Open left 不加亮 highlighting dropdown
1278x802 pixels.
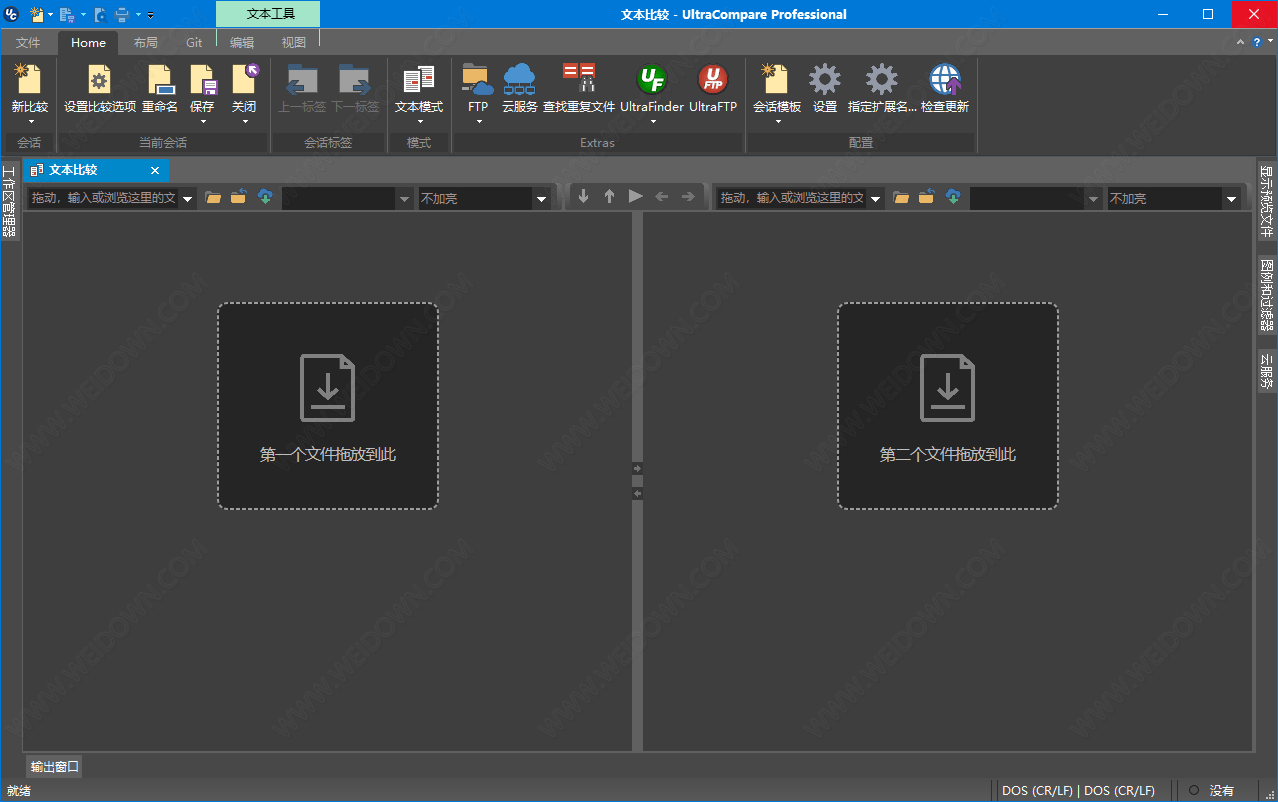coord(542,199)
